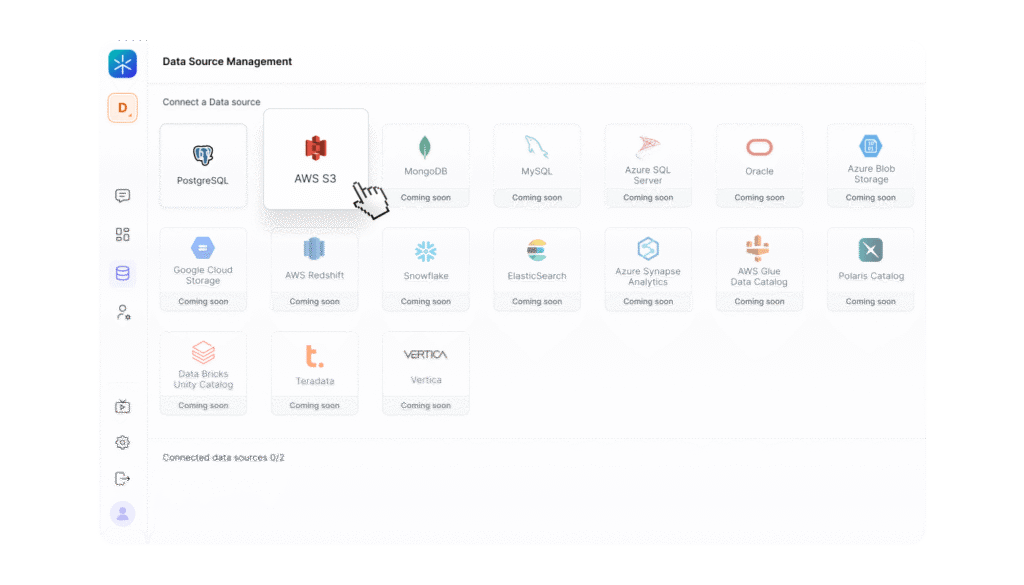
Task: Select the database data sources sidebar icon
Action: point(122,274)
